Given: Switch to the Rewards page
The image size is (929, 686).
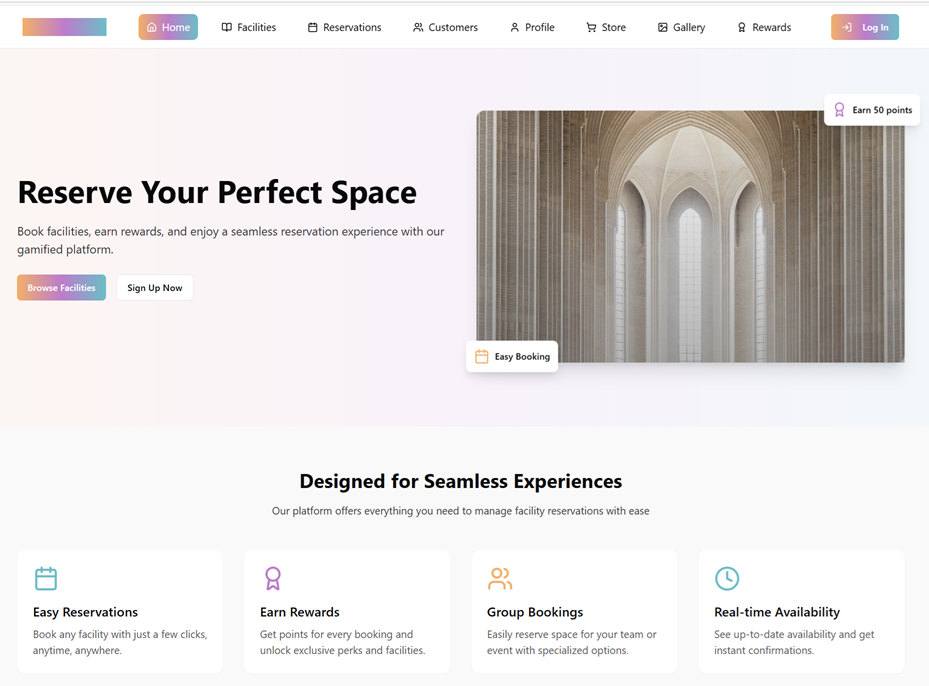Looking at the screenshot, I should click(764, 27).
